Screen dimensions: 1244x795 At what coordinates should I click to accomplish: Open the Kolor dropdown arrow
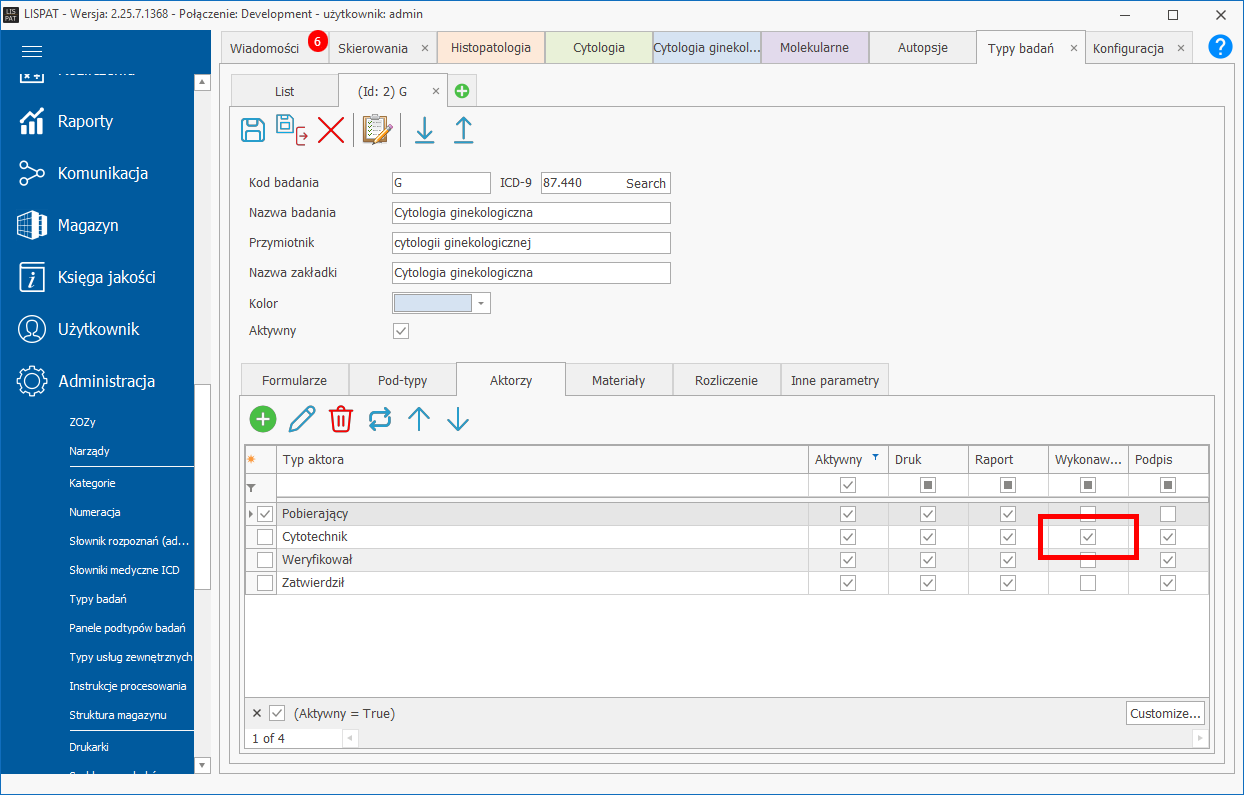tap(481, 303)
